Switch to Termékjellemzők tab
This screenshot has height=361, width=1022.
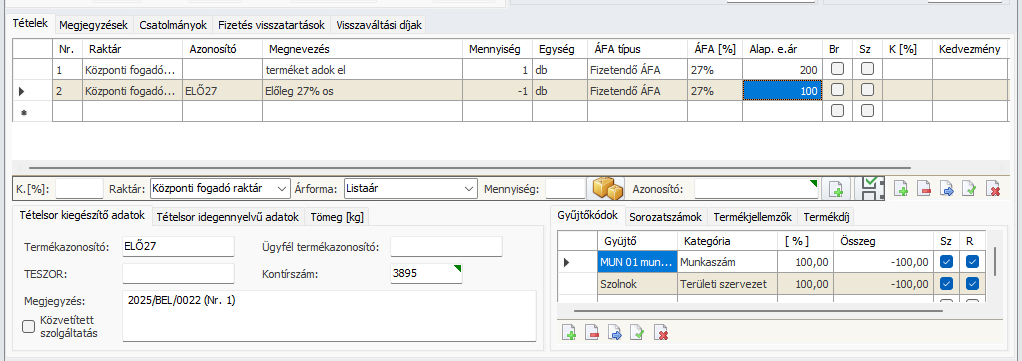point(752,217)
